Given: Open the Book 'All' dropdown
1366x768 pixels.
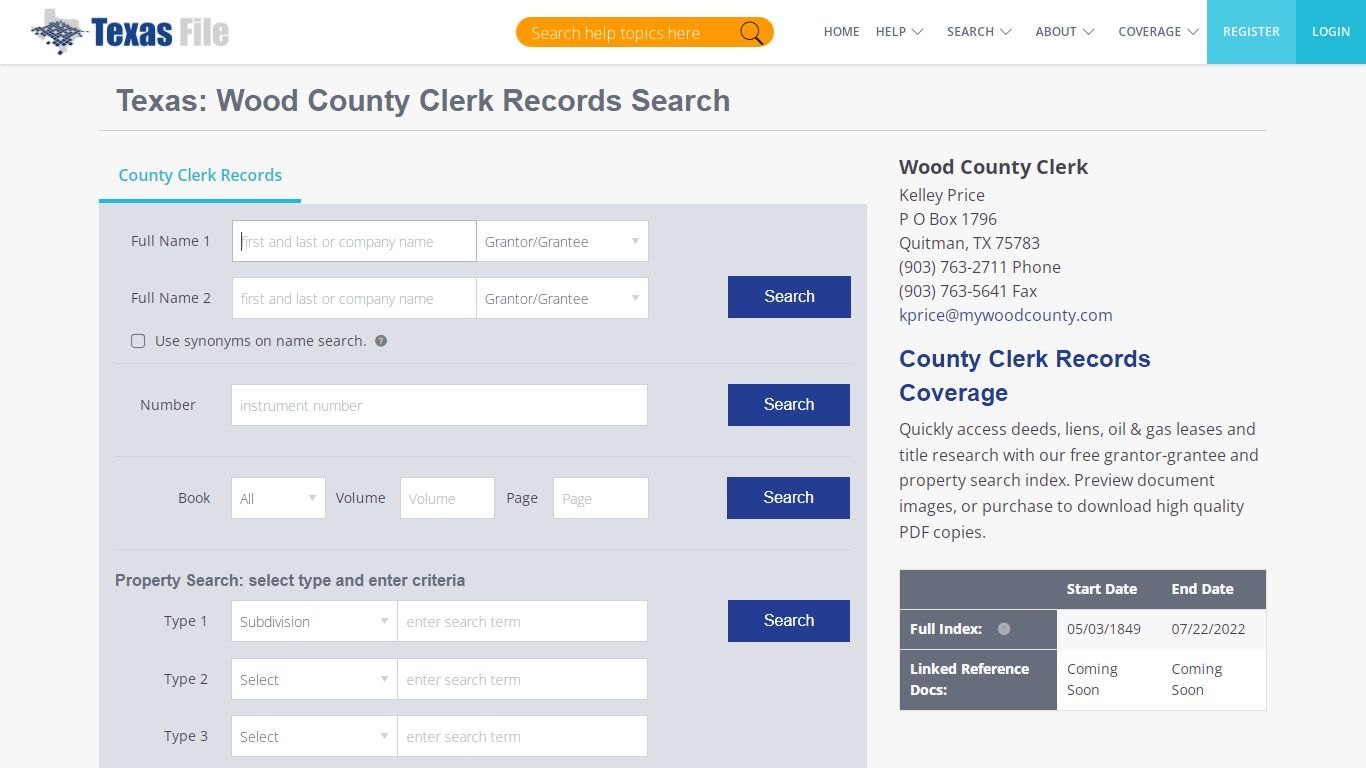Looking at the screenshot, I should 278,498.
